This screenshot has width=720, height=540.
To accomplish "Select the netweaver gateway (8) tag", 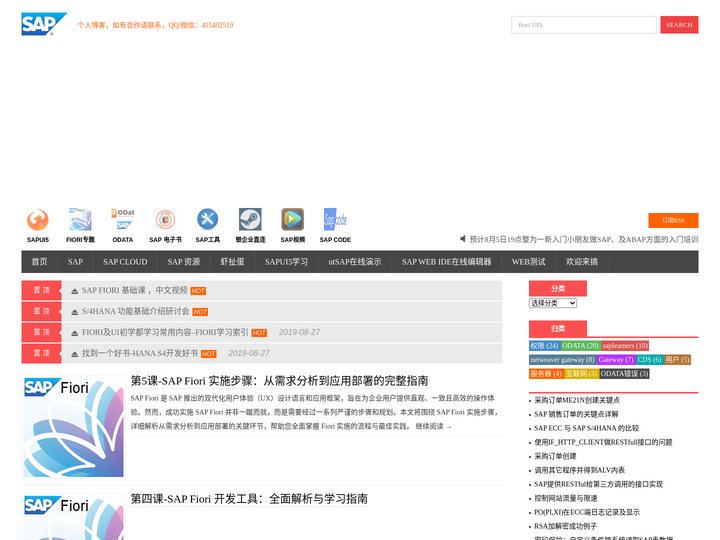I will pyautogui.click(x=562, y=360).
